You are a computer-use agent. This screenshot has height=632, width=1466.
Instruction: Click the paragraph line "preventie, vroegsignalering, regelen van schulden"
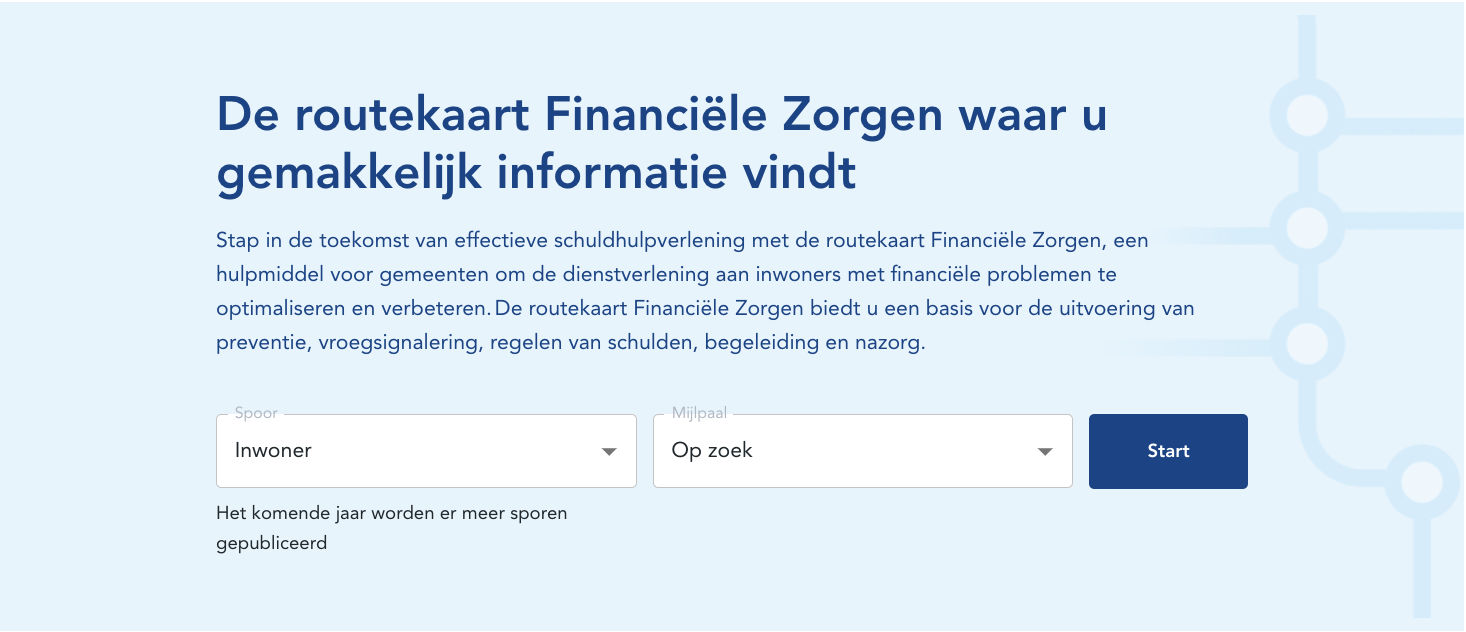coord(570,343)
